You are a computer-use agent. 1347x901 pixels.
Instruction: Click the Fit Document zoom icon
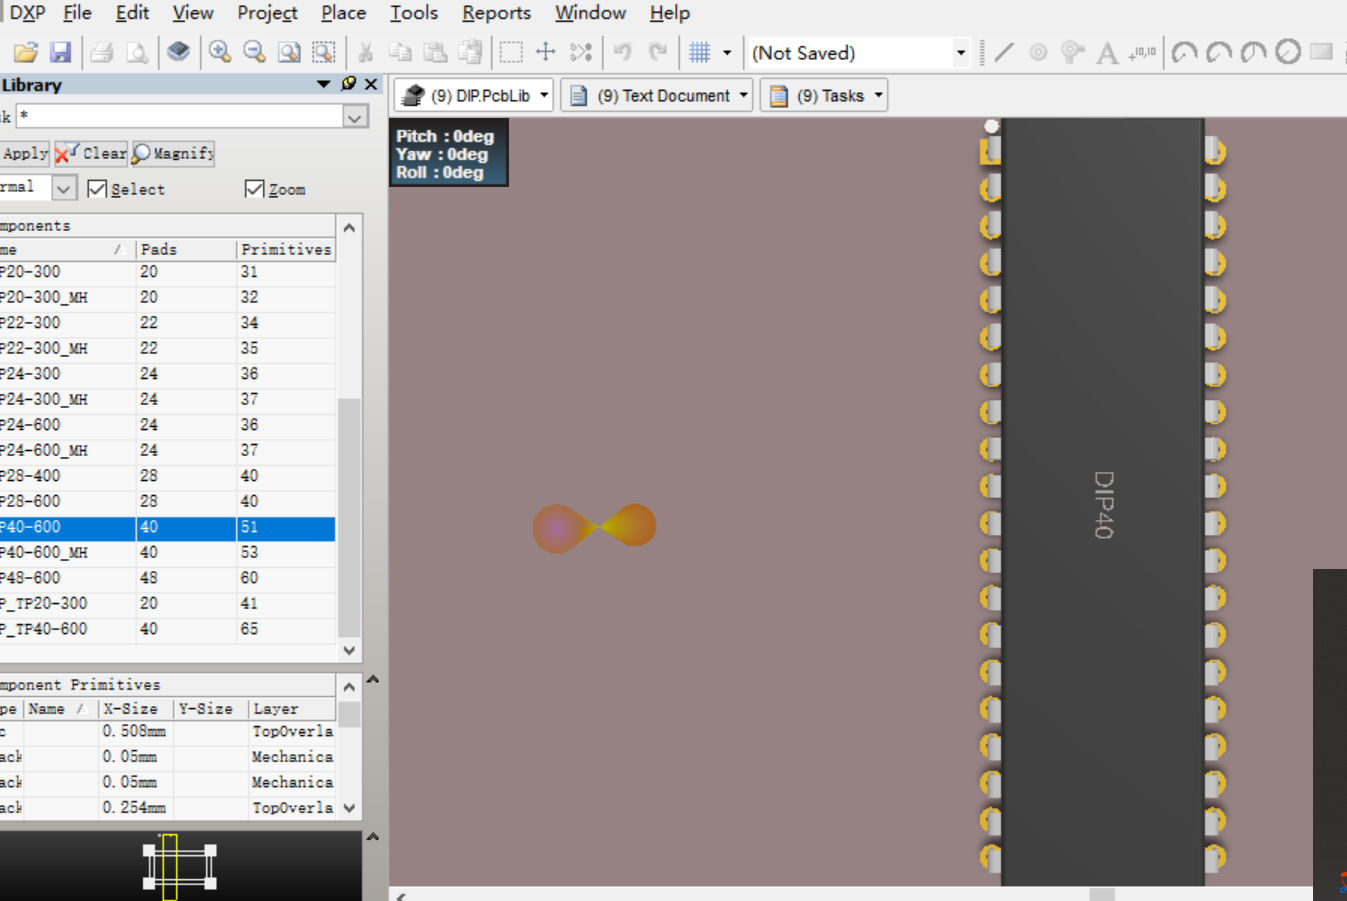tap(289, 53)
